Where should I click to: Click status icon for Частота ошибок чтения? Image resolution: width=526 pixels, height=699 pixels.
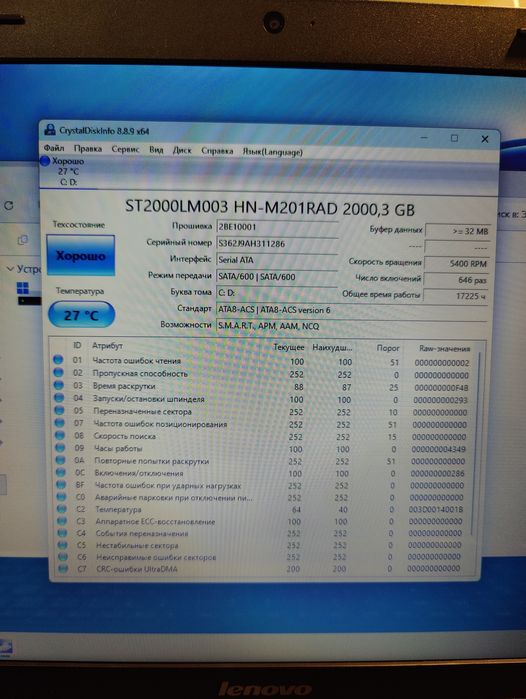point(58,359)
